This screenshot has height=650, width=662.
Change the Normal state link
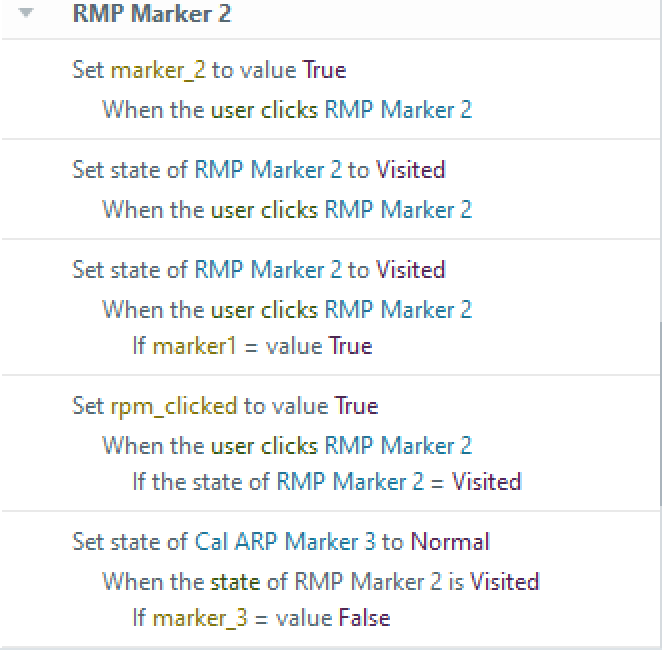(x=450, y=542)
